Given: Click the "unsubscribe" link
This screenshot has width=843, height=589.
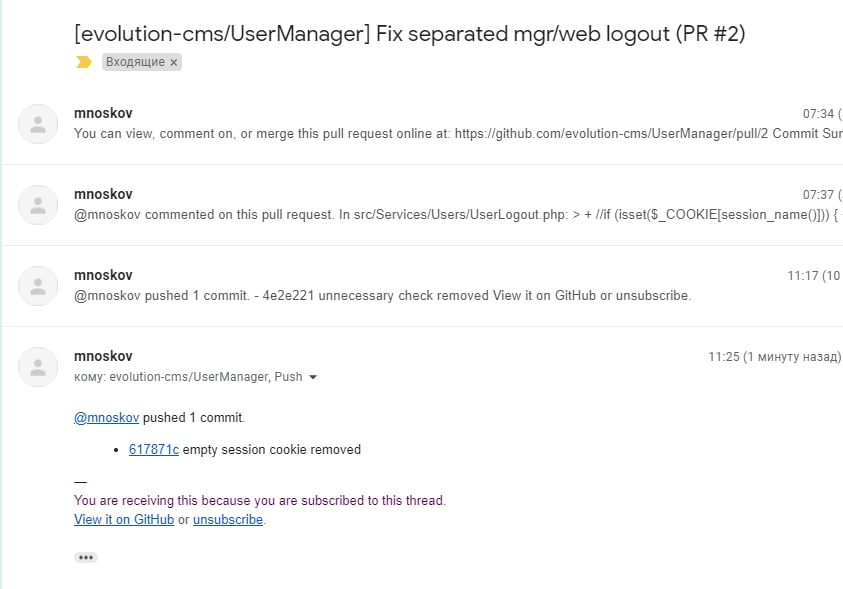Looking at the screenshot, I should 228,519.
